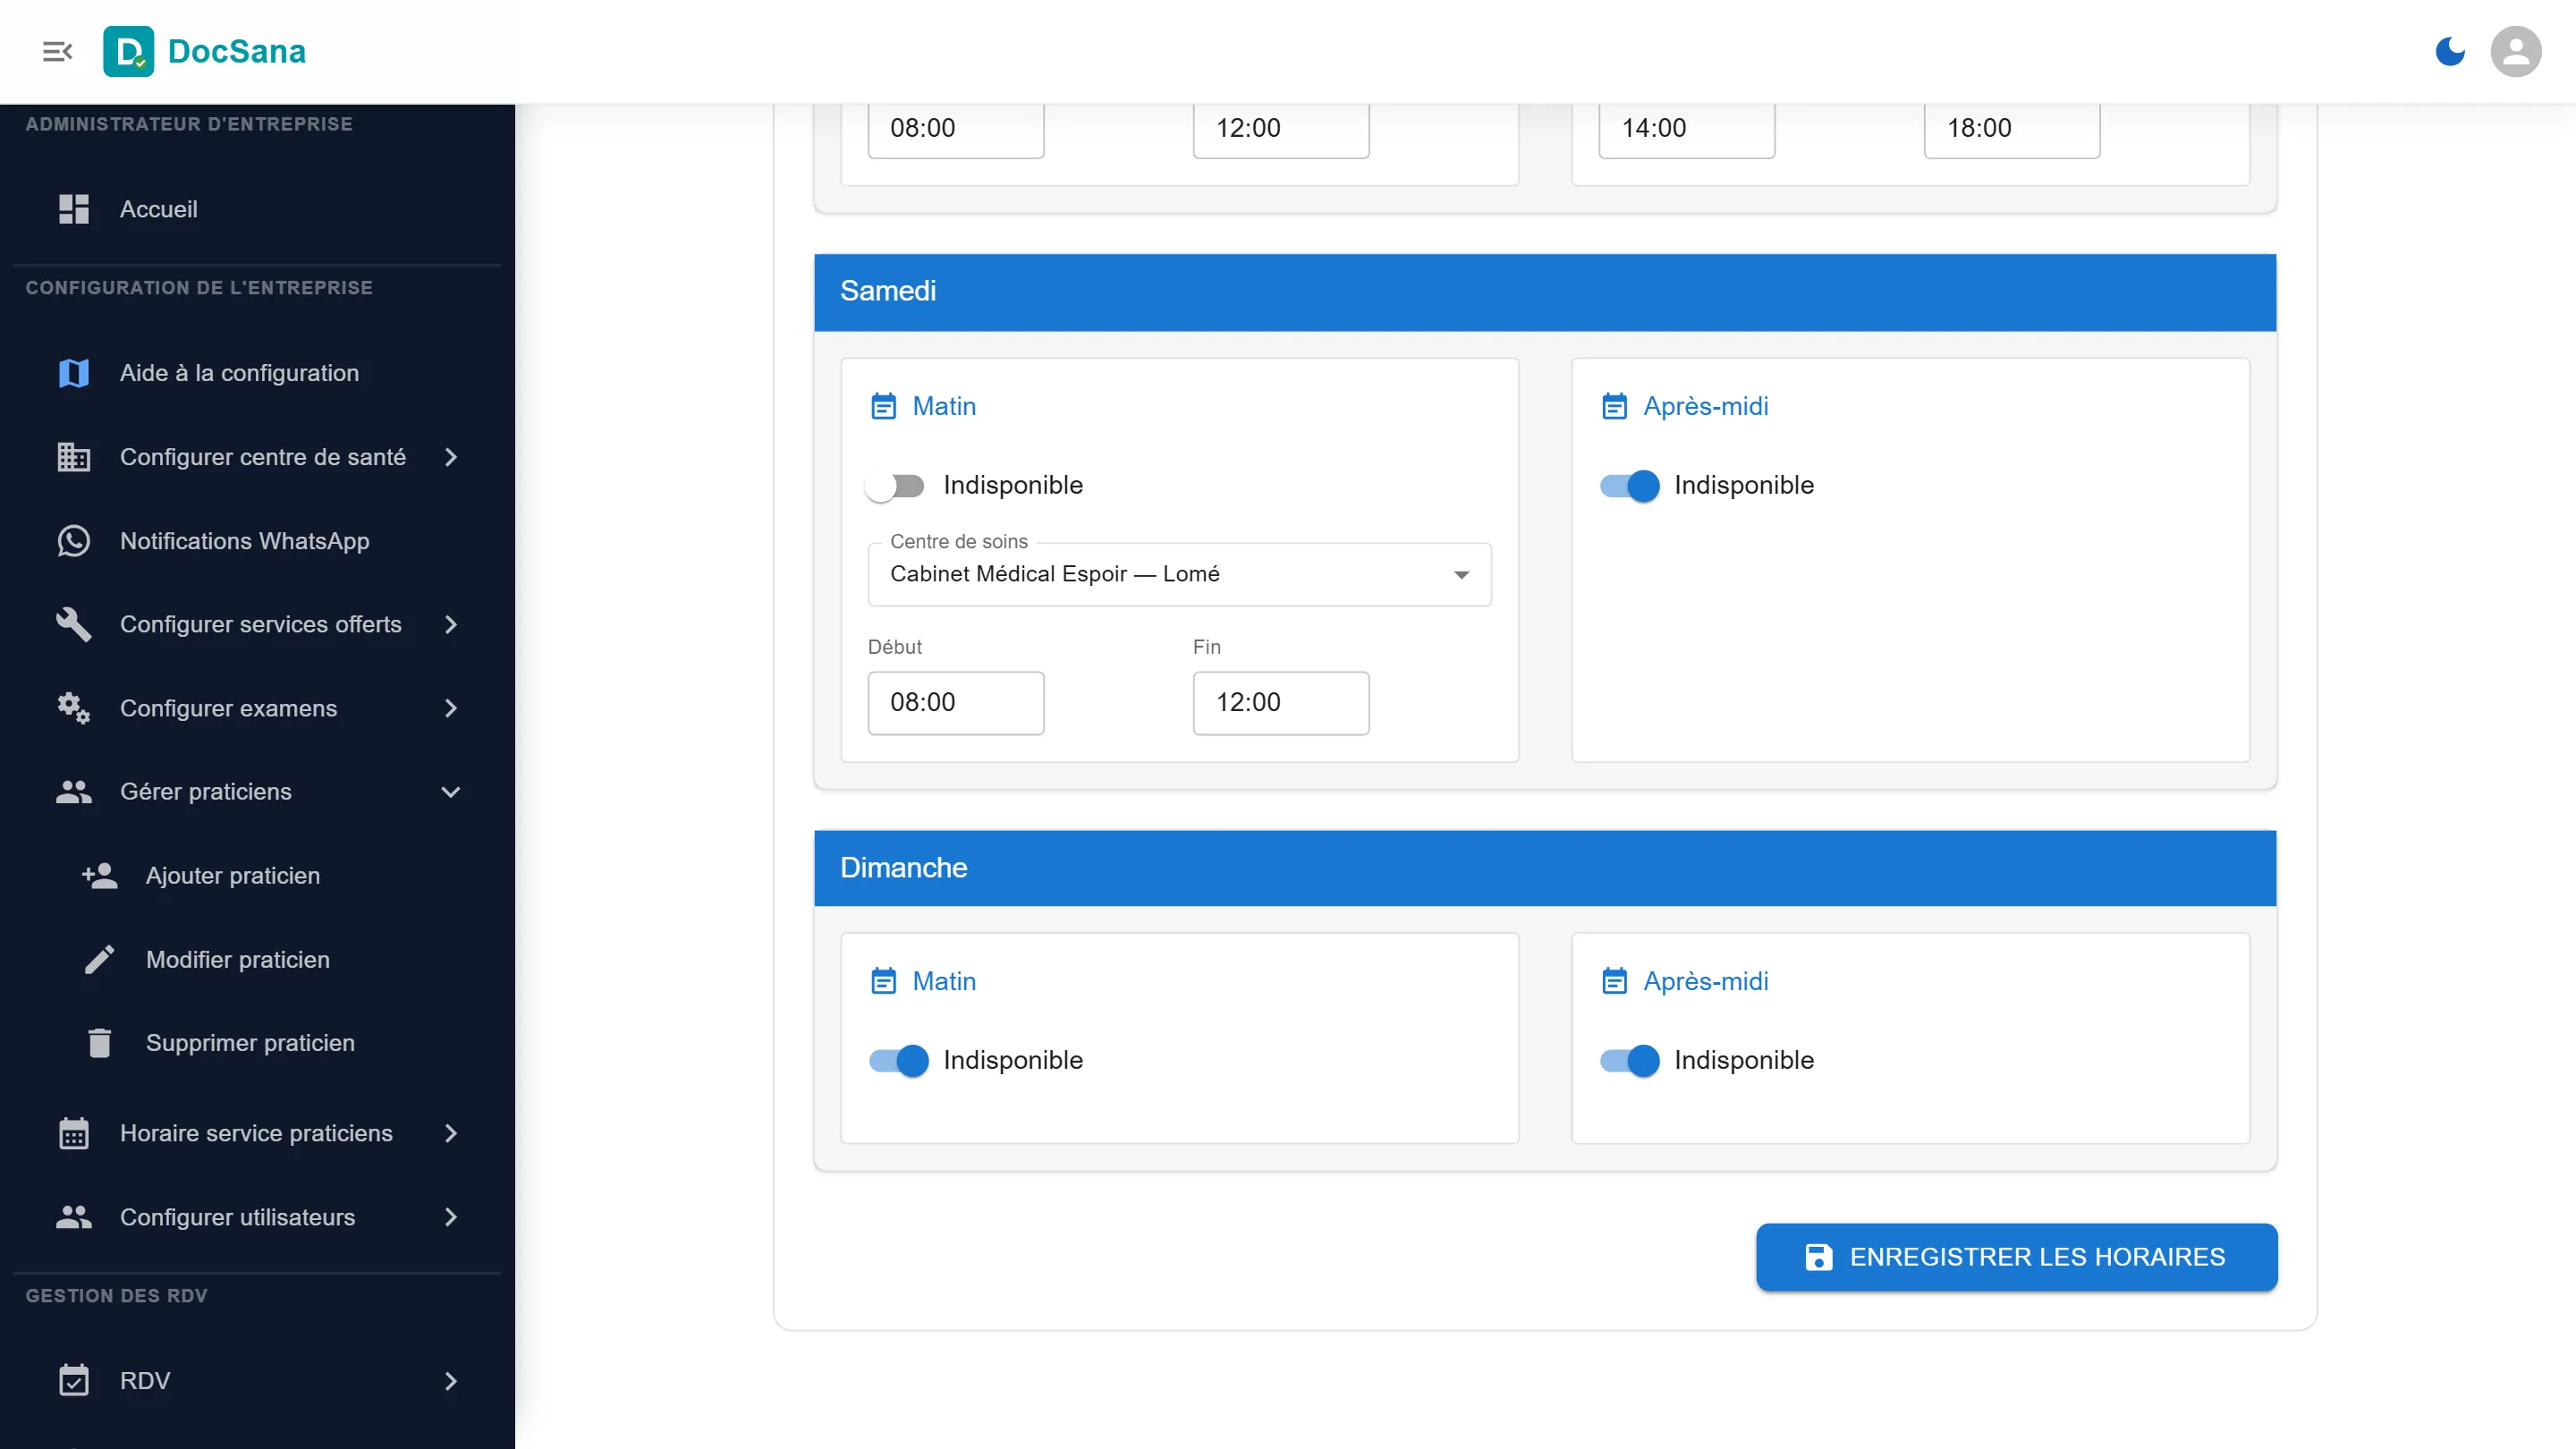Viewport: 2576px width, 1449px height.
Task: Open the user account avatar
Action: (2515, 51)
